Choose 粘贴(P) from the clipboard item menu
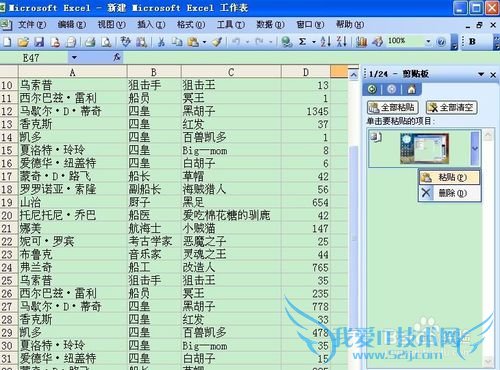The width and height of the screenshot is (500, 370). click(x=449, y=177)
